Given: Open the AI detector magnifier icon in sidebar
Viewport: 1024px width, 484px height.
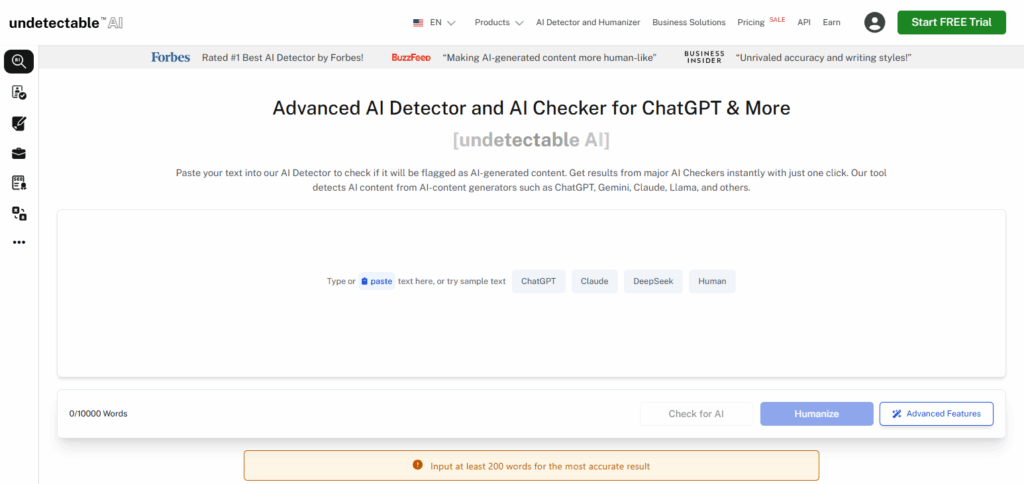Looking at the screenshot, I should (x=19, y=62).
